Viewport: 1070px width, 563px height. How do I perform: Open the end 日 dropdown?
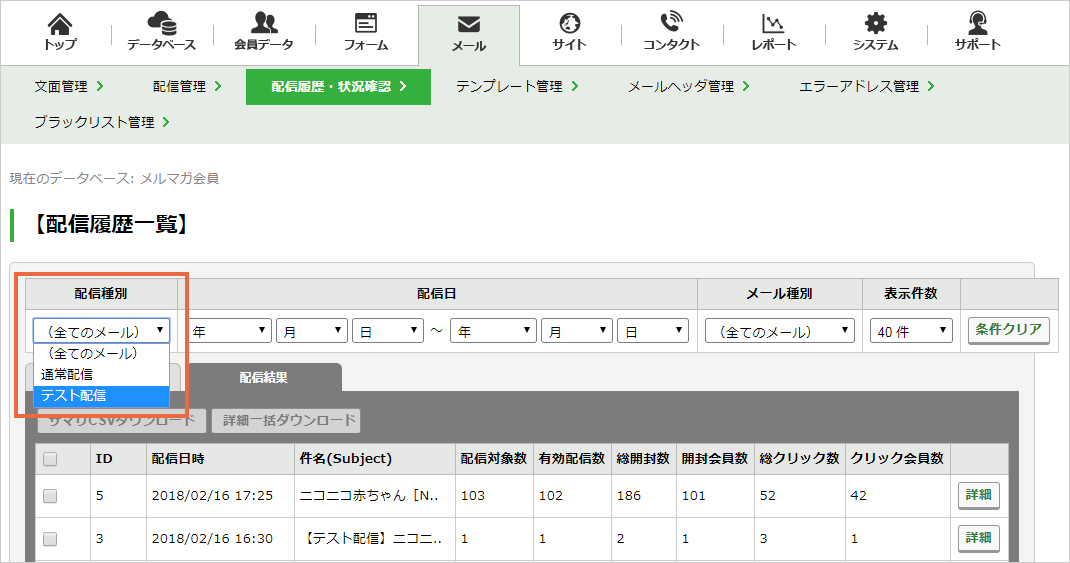[x=652, y=331]
